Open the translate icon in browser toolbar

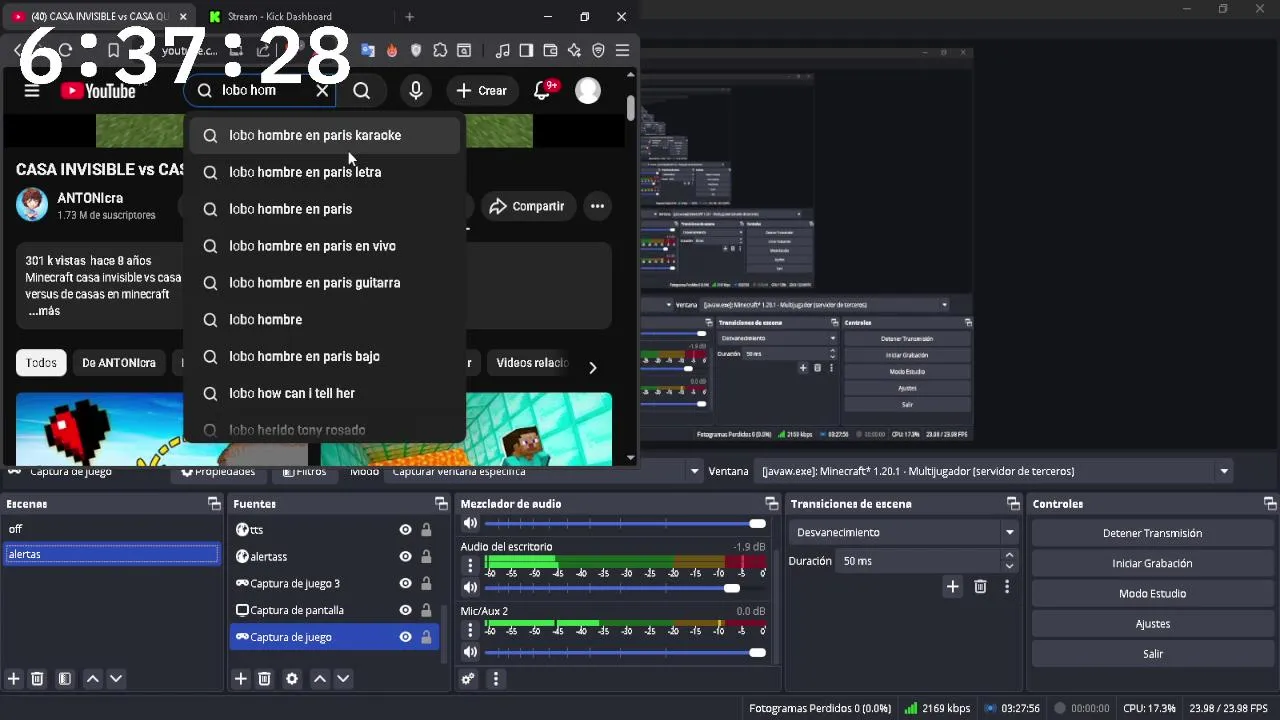368,50
